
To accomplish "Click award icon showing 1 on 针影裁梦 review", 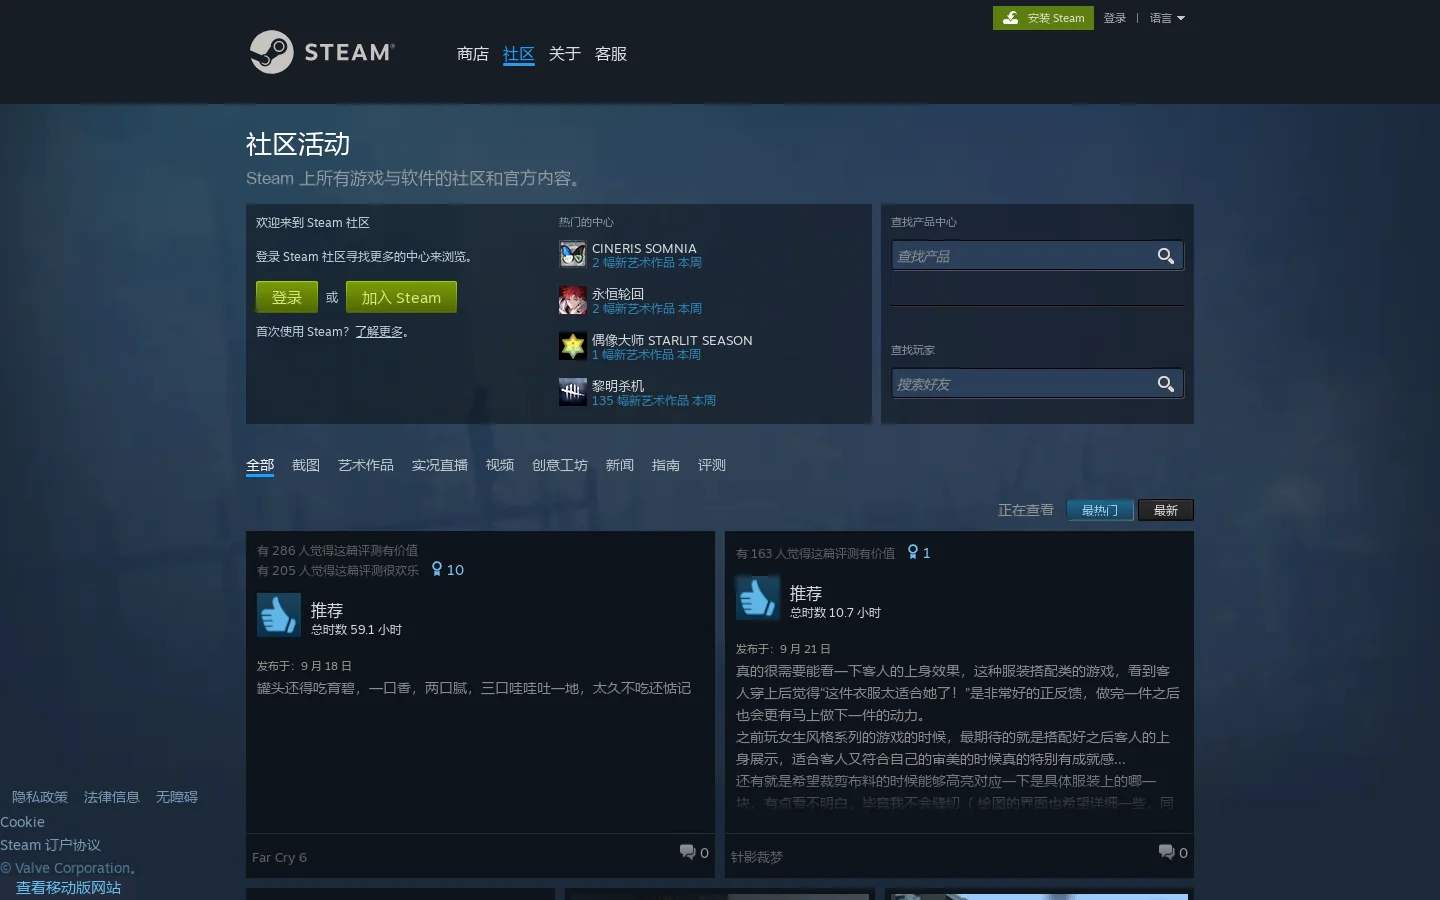I will click(x=912, y=552).
